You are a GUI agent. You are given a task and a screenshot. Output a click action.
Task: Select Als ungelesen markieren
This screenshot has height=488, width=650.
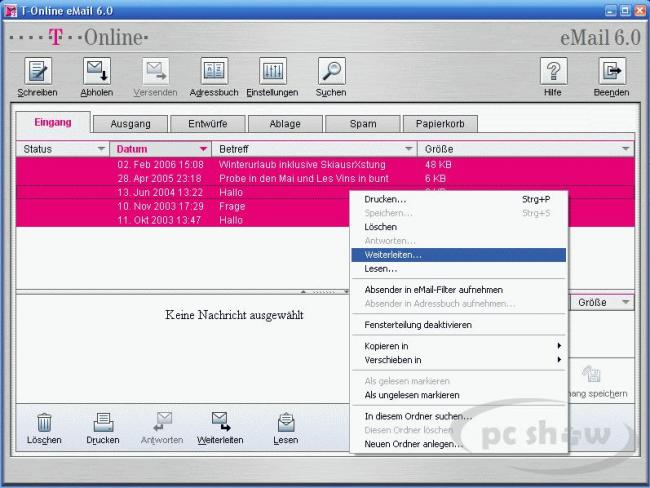pos(458,395)
